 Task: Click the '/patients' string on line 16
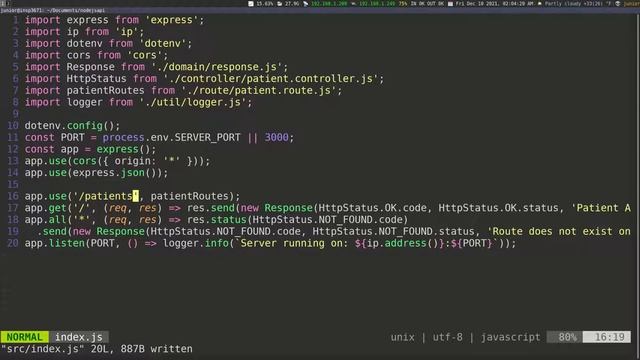pos(106,196)
